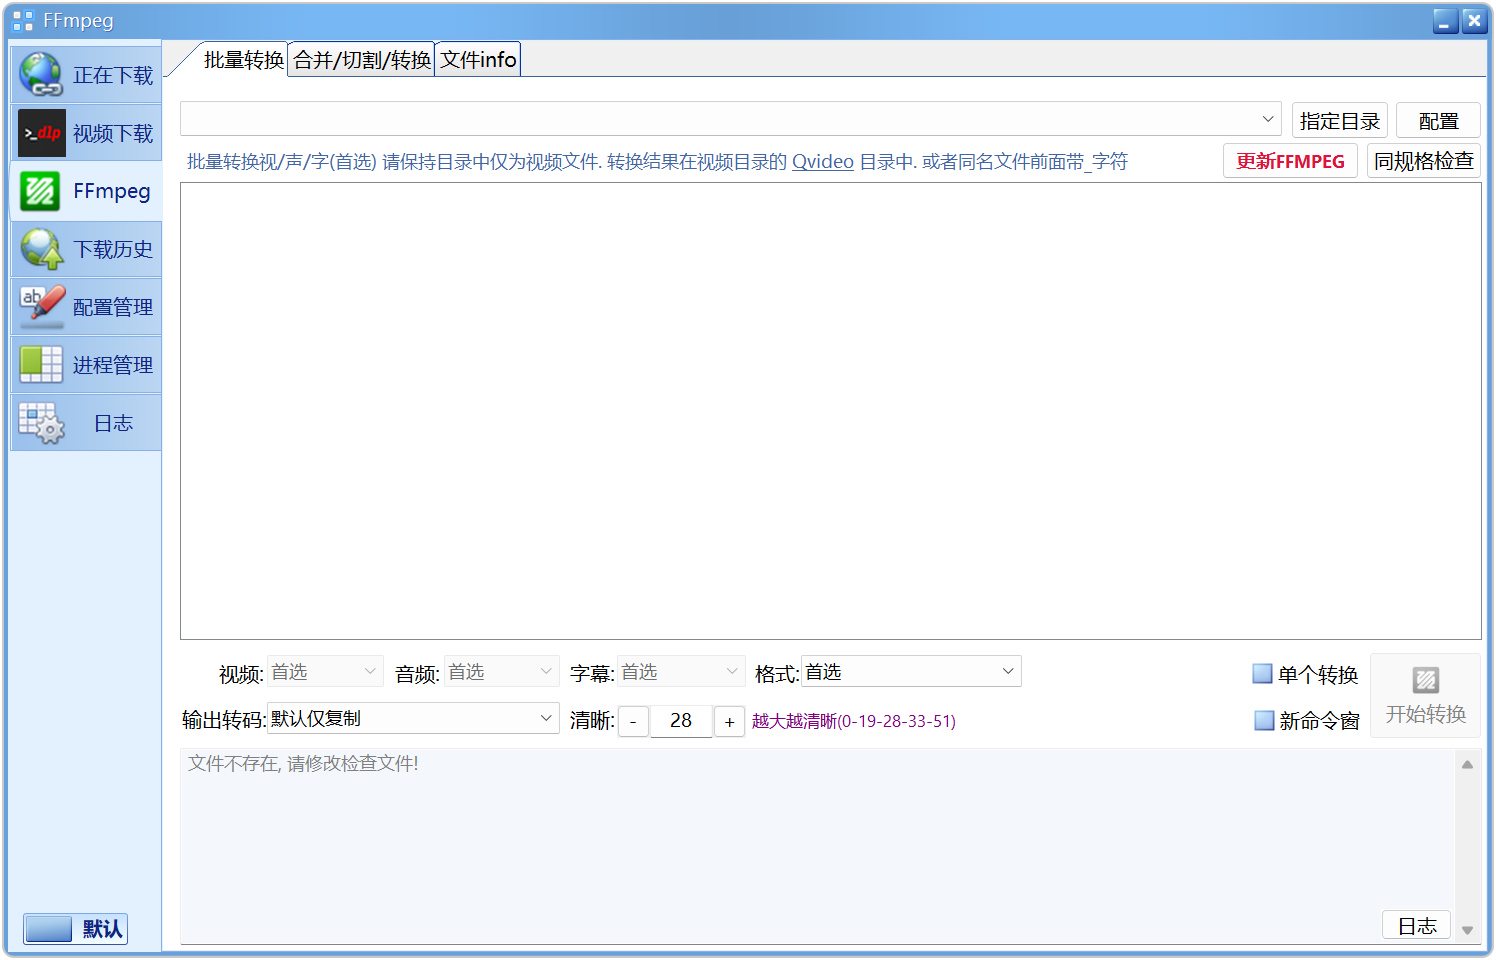
Task: Open the Qvideo directory link
Action: (823, 162)
